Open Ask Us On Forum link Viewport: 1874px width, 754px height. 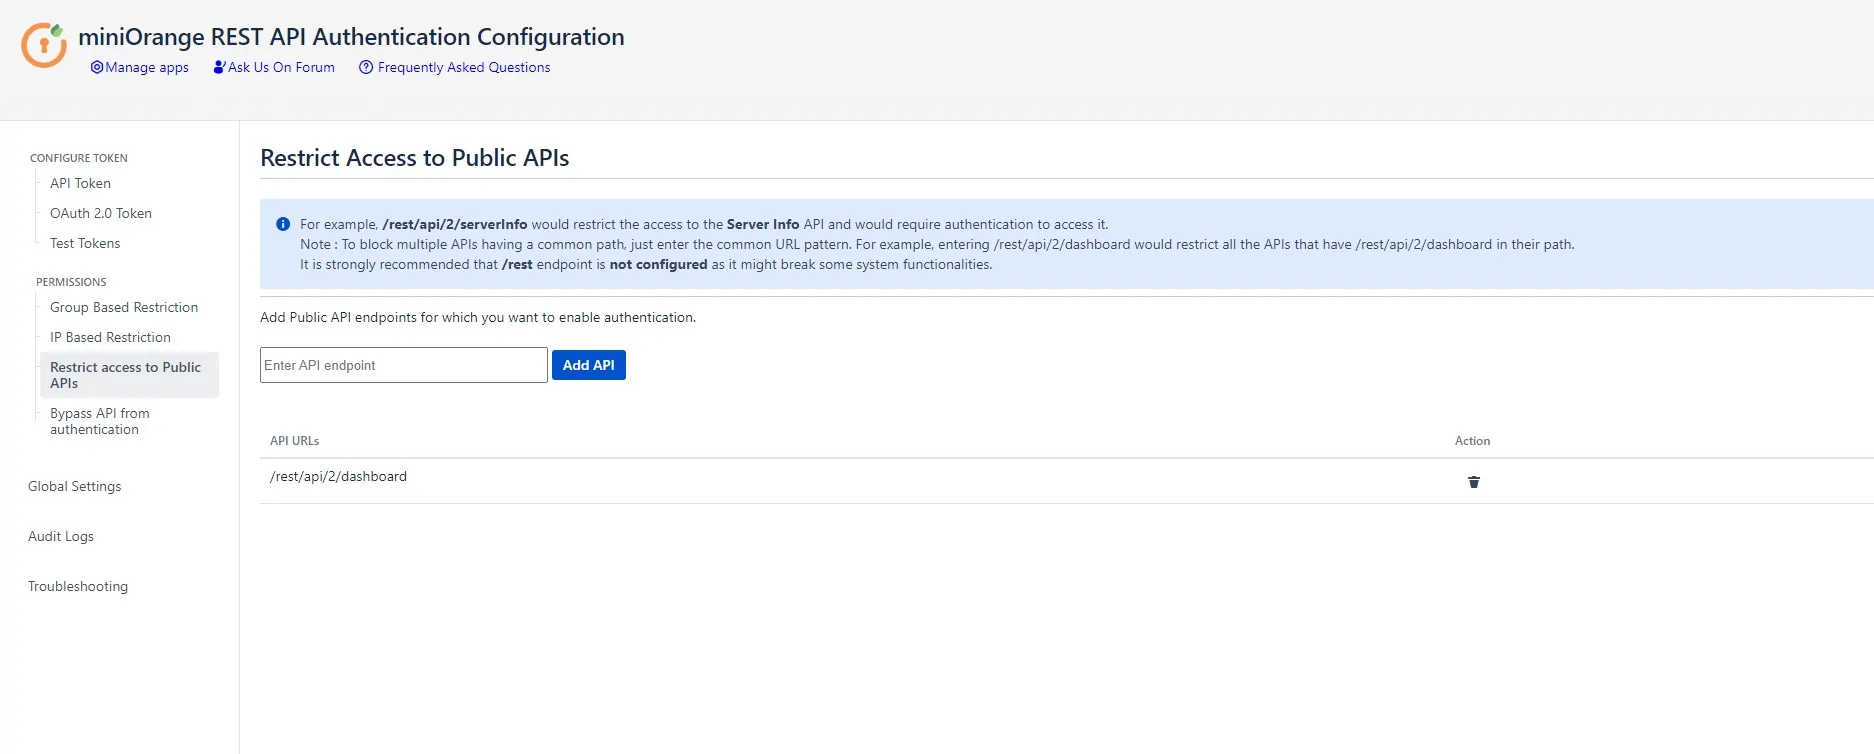(274, 67)
